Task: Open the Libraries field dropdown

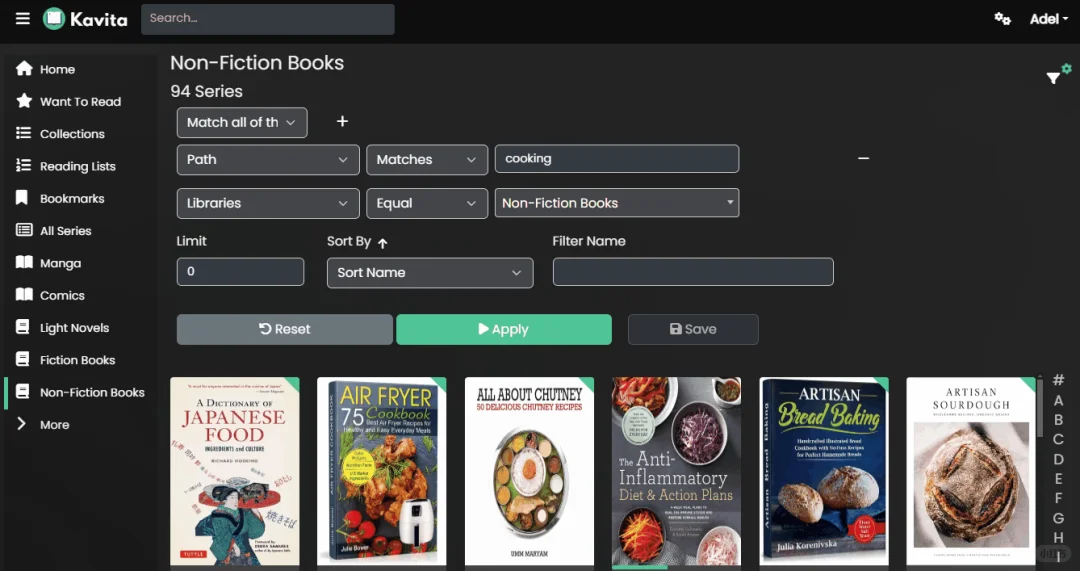Action: point(268,203)
